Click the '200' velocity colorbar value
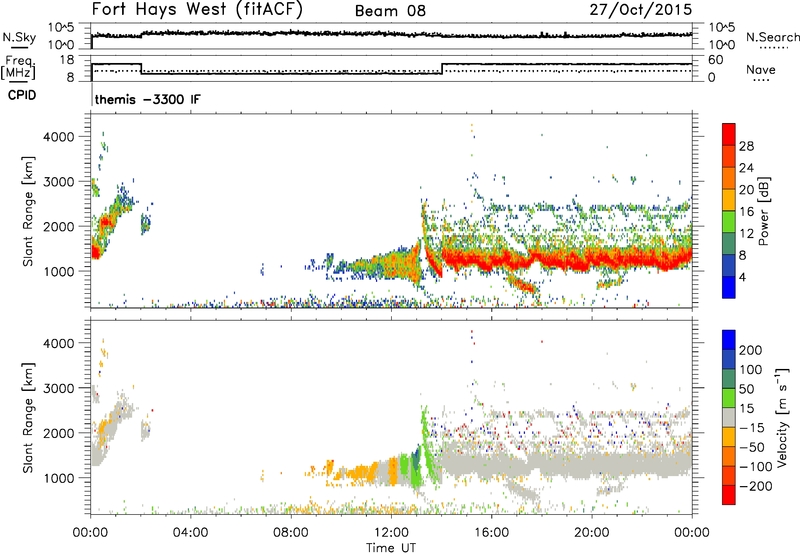 pos(751,350)
